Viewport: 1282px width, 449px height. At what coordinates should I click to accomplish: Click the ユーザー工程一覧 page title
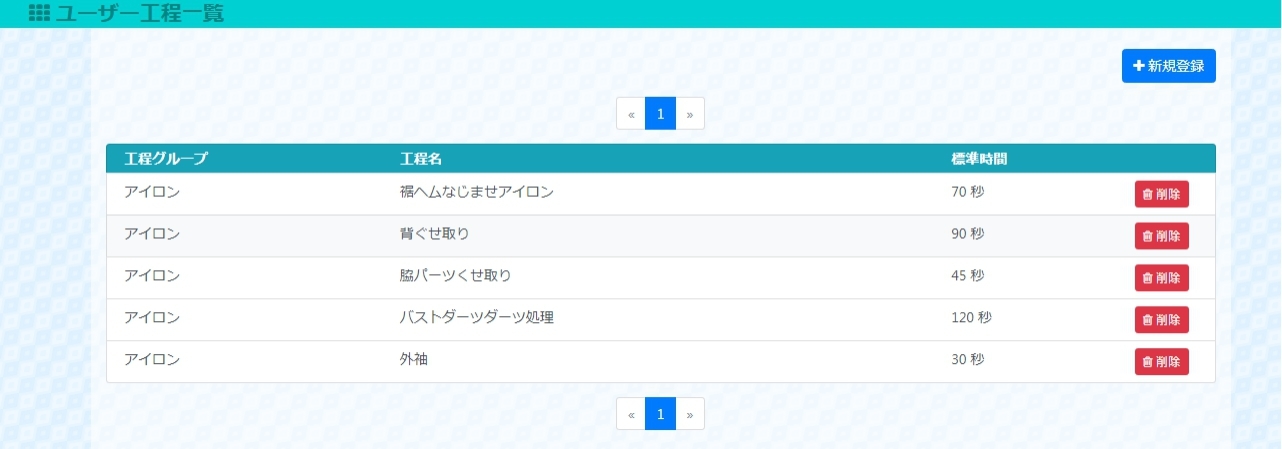point(140,13)
